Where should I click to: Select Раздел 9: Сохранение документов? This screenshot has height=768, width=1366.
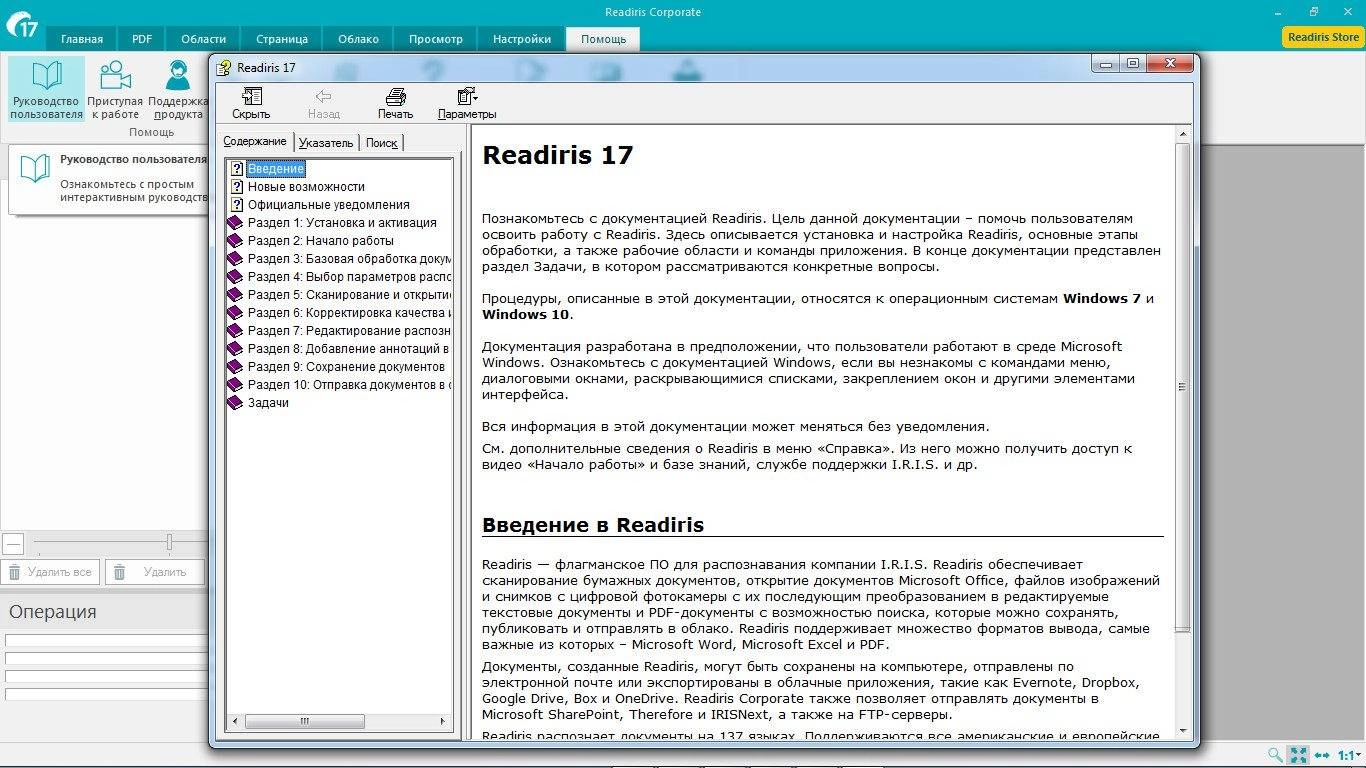pyautogui.click(x=346, y=367)
